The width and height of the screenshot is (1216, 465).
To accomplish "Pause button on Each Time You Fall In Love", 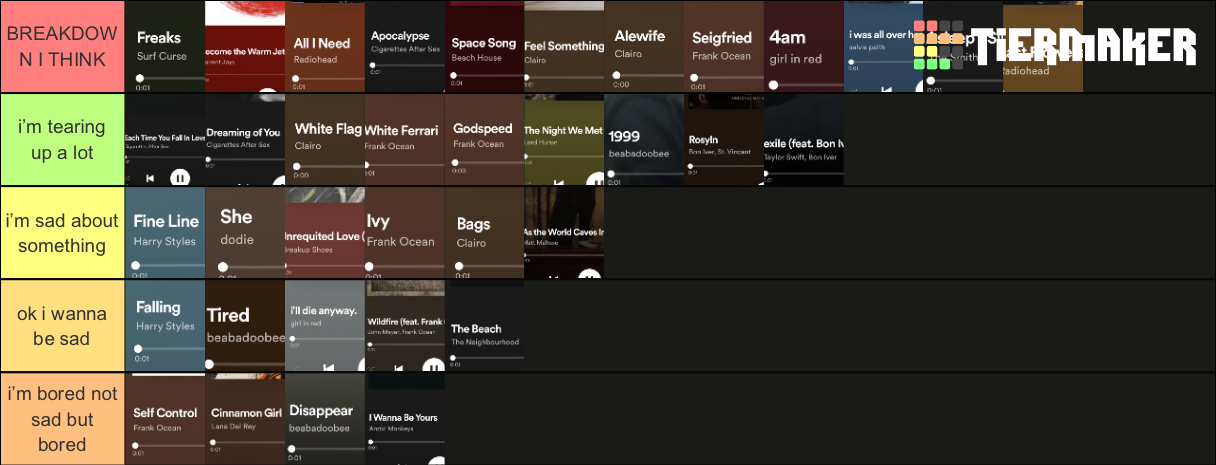I will (x=179, y=178).
